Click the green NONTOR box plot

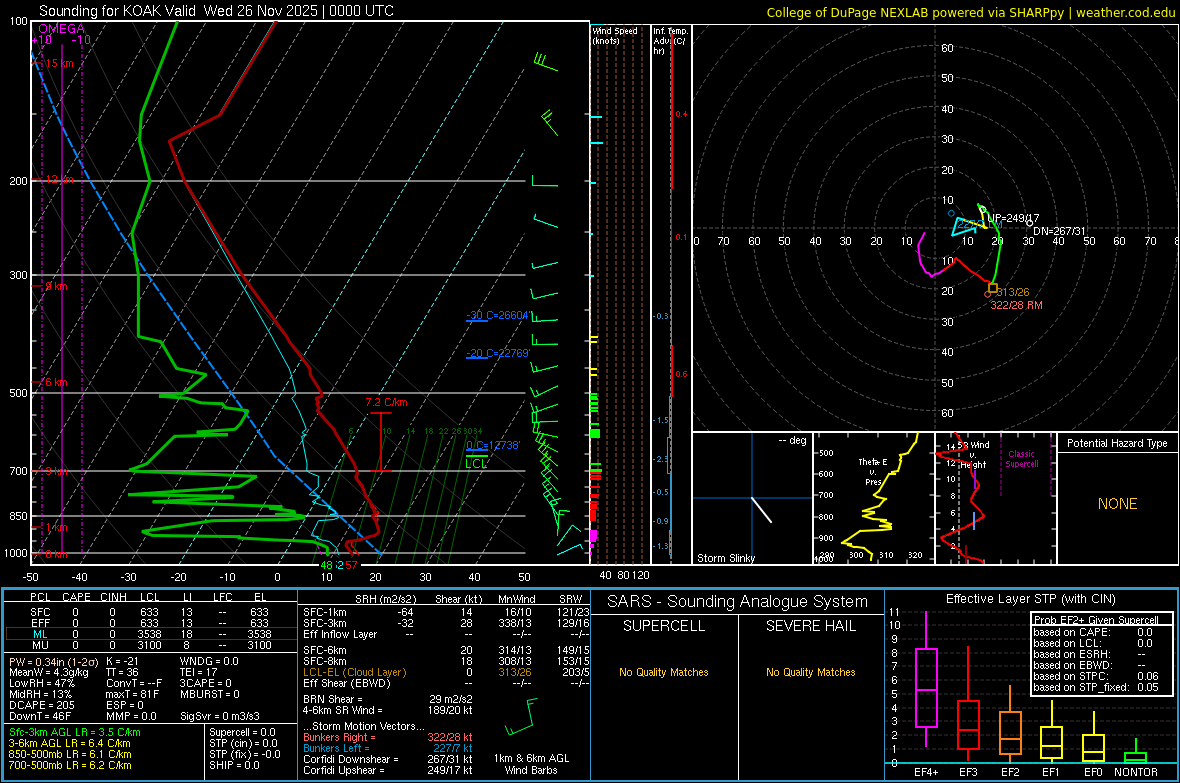pyautogui.click(x=1135, y=751)
